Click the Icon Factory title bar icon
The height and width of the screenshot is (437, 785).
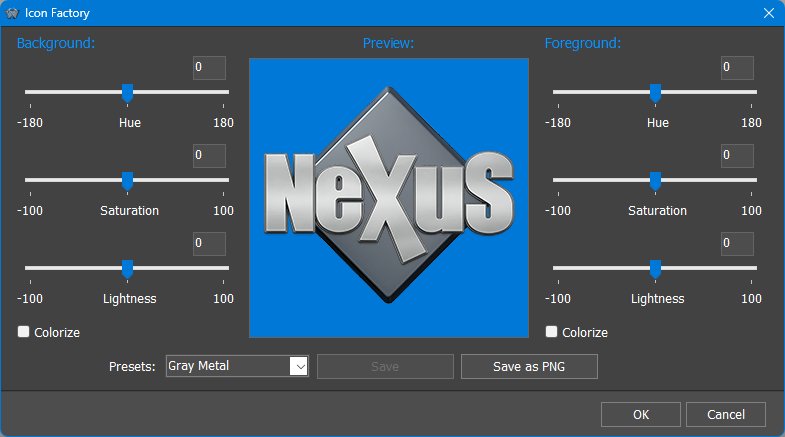[x=12, y=13]
